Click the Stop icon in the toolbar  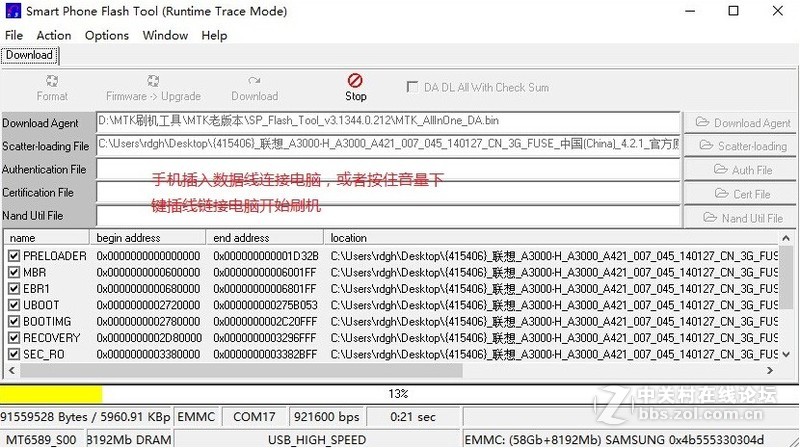[x=355, y=81]
